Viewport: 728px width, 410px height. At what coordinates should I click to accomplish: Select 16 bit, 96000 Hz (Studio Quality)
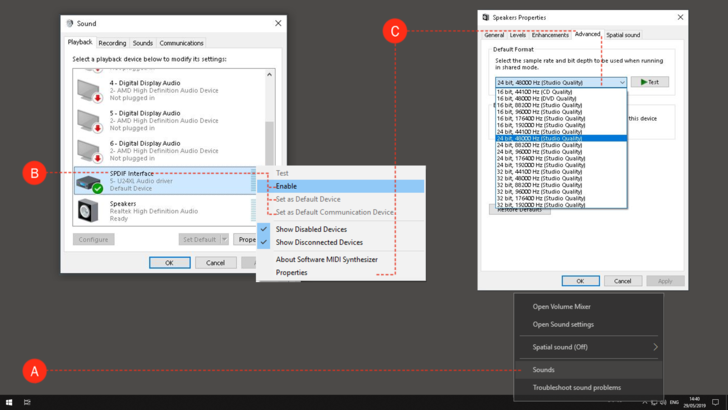point(561,112)
